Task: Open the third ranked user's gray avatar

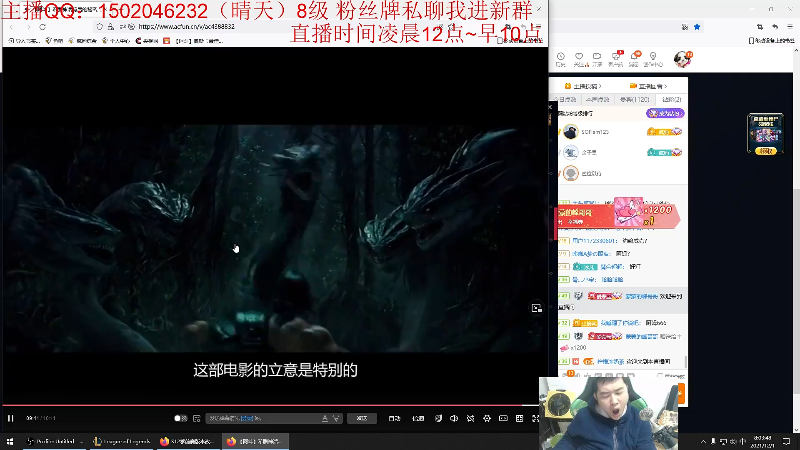Action: point(570,173)
